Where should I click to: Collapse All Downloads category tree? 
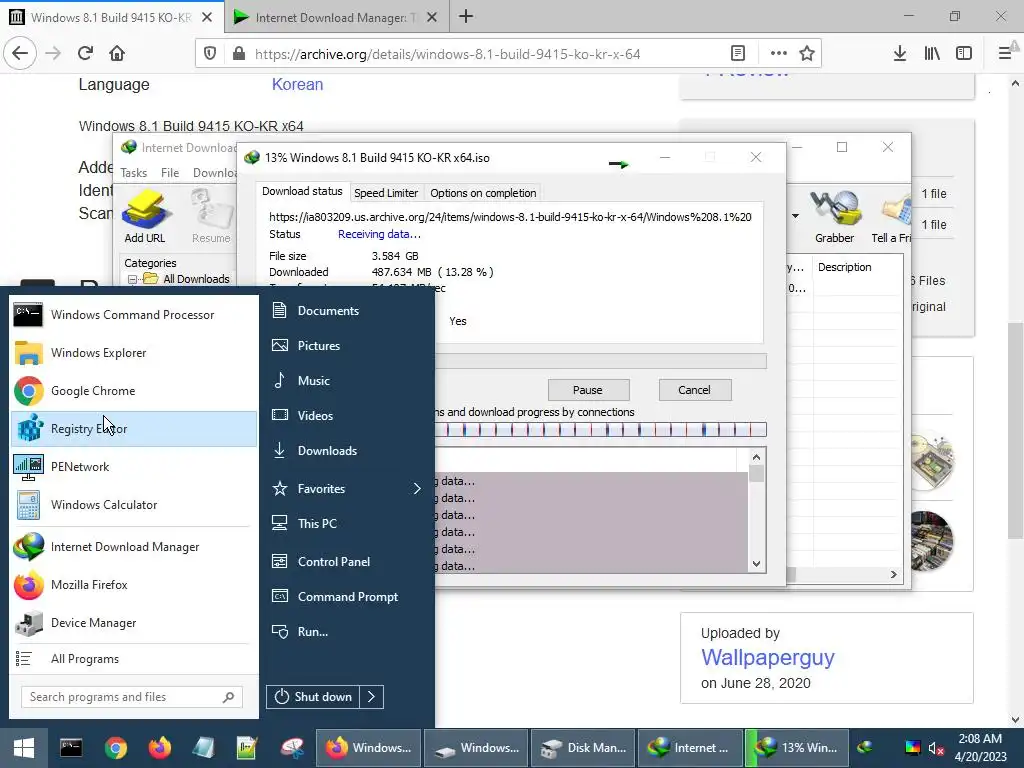132,279
